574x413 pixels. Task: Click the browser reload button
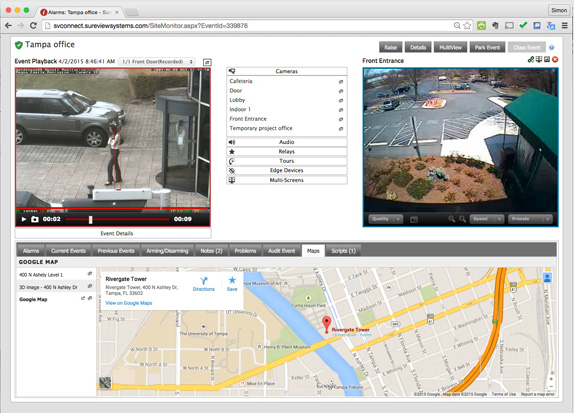(33, 26)
